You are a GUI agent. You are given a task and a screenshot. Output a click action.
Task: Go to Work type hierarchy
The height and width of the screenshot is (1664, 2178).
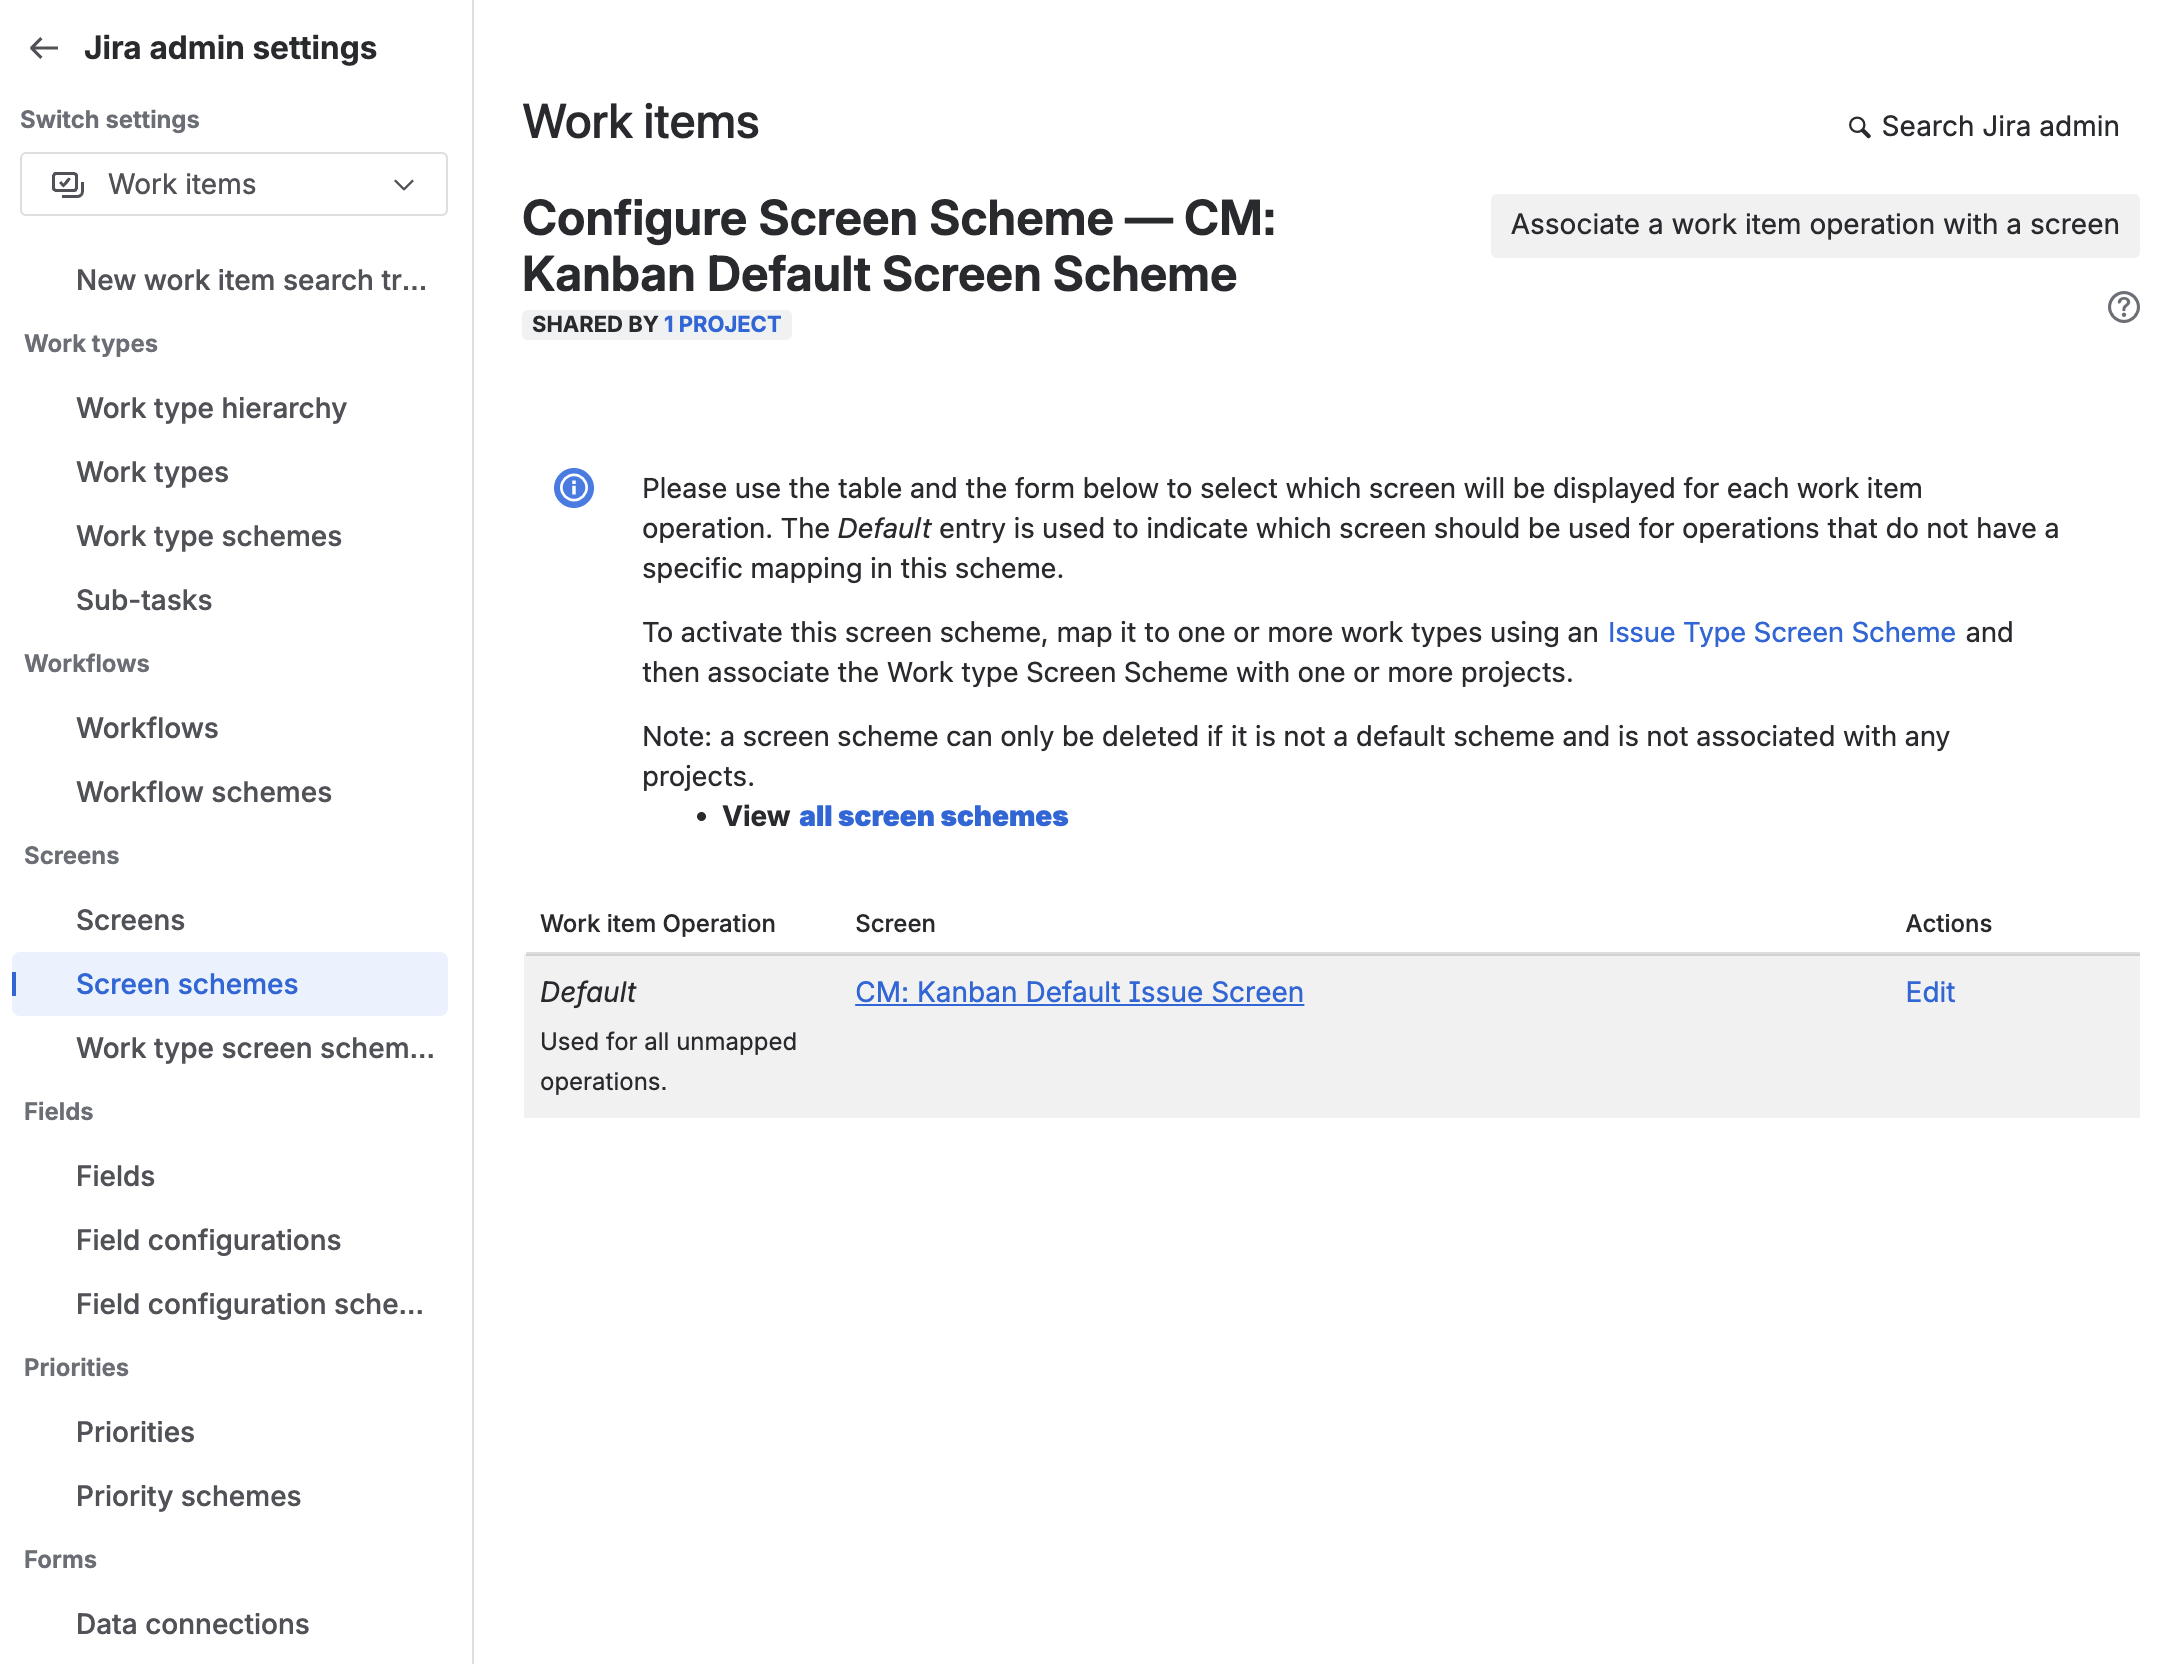coord(211,408)
